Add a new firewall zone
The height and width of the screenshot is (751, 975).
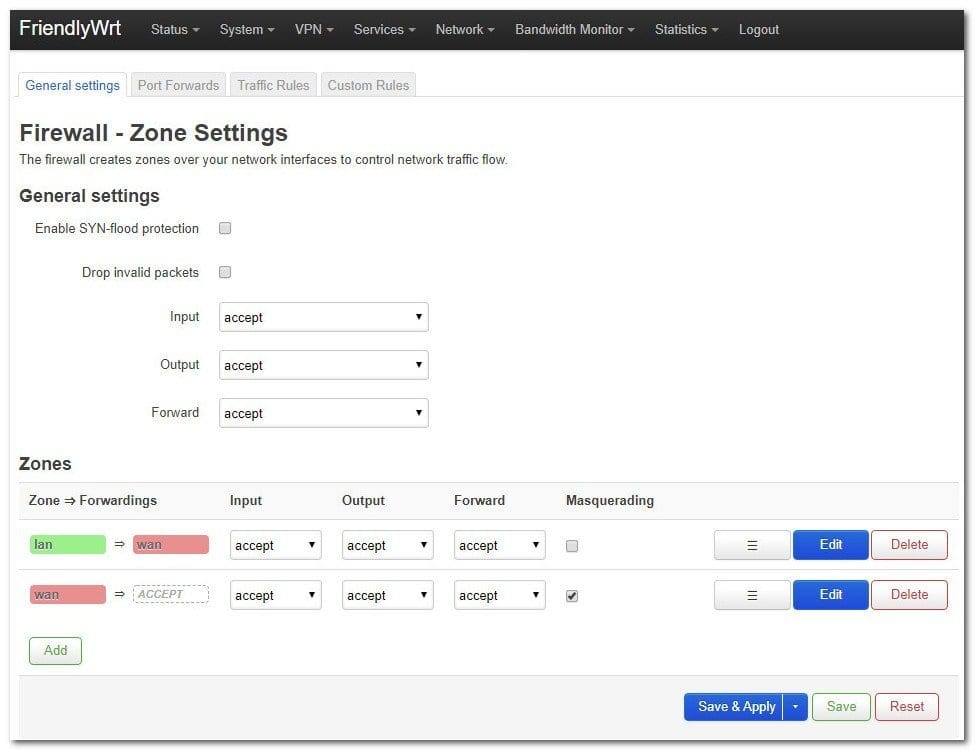56,651
